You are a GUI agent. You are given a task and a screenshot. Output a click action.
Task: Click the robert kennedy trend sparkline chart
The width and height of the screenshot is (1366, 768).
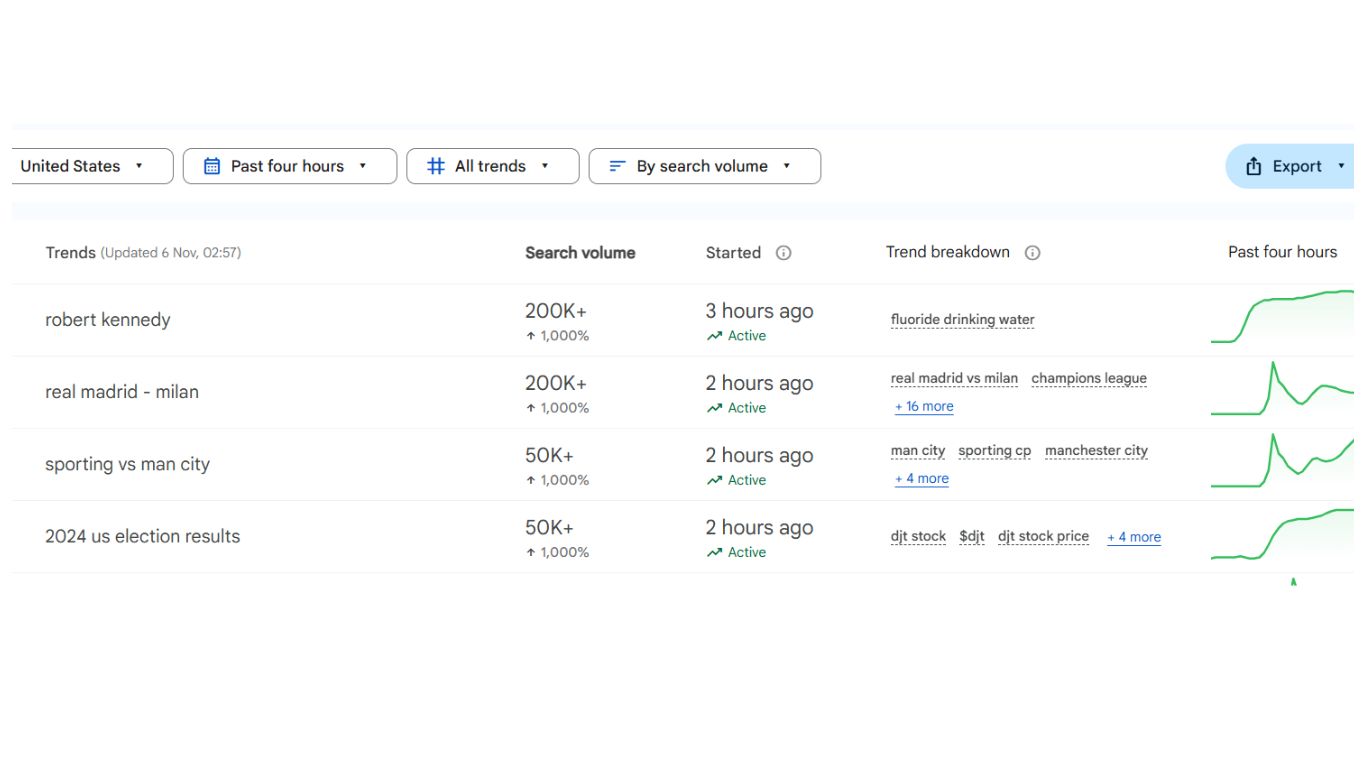pyautogui.click(x=1282, y=317)
